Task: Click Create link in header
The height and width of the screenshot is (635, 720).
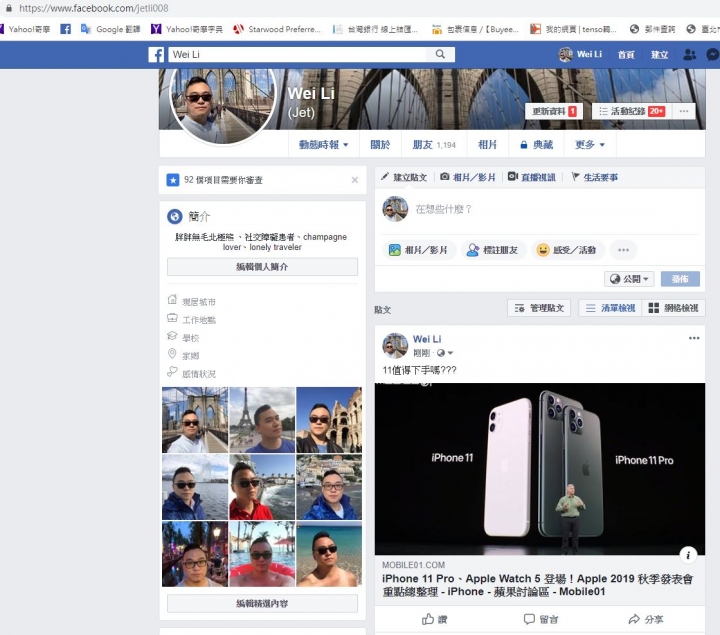Action: point(659,55)
